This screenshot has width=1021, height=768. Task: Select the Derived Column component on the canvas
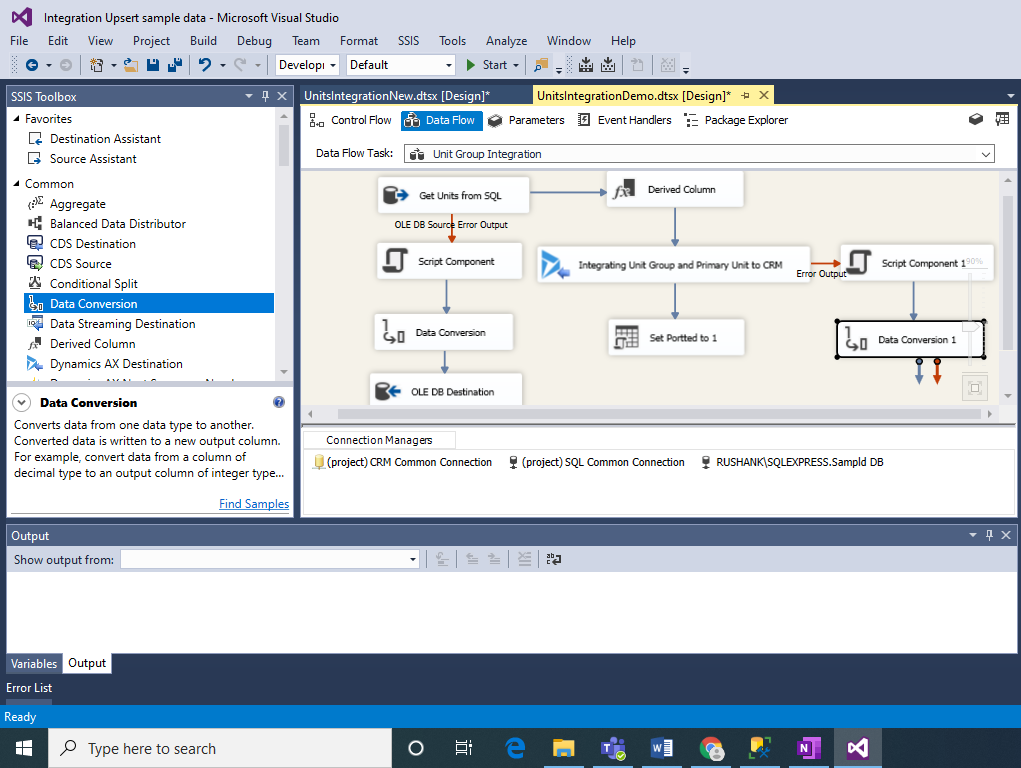point(675,190)
